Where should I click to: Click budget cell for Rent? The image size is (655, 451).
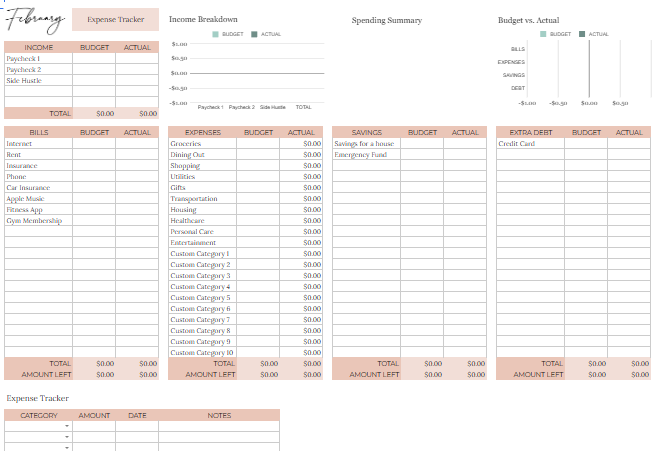point(94,155)
